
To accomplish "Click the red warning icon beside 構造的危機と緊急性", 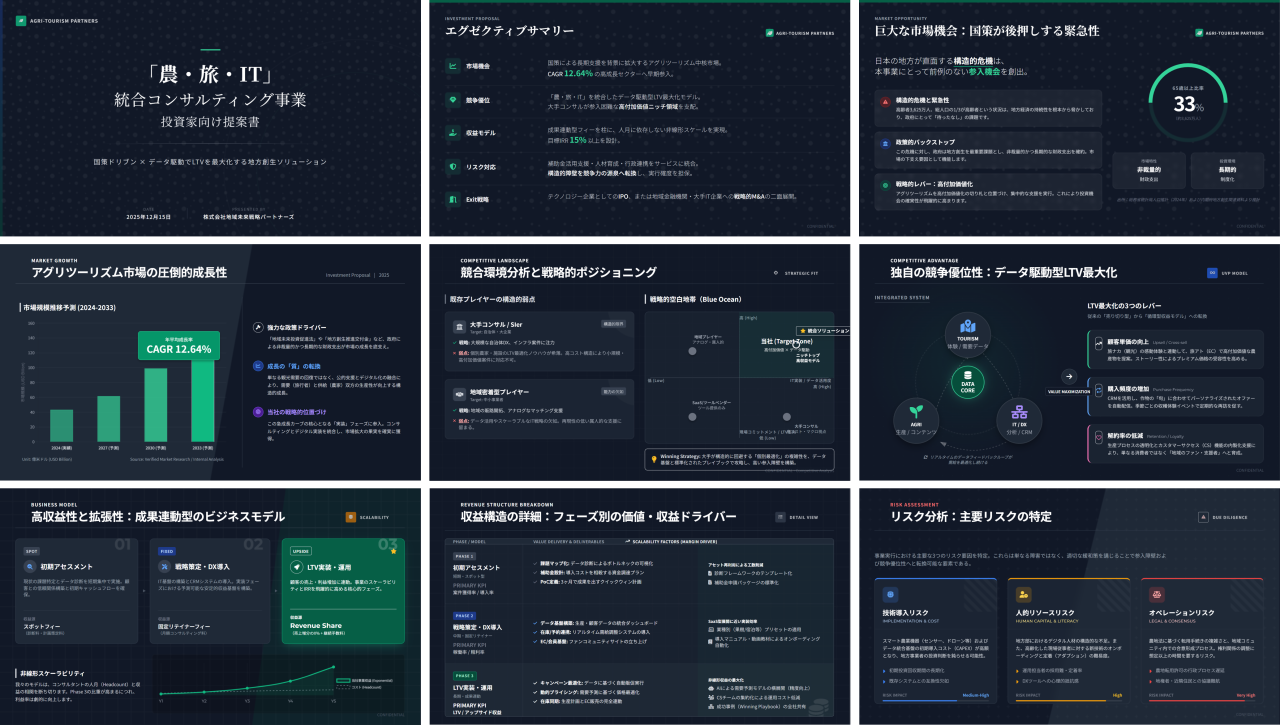I will click(885, 102).
